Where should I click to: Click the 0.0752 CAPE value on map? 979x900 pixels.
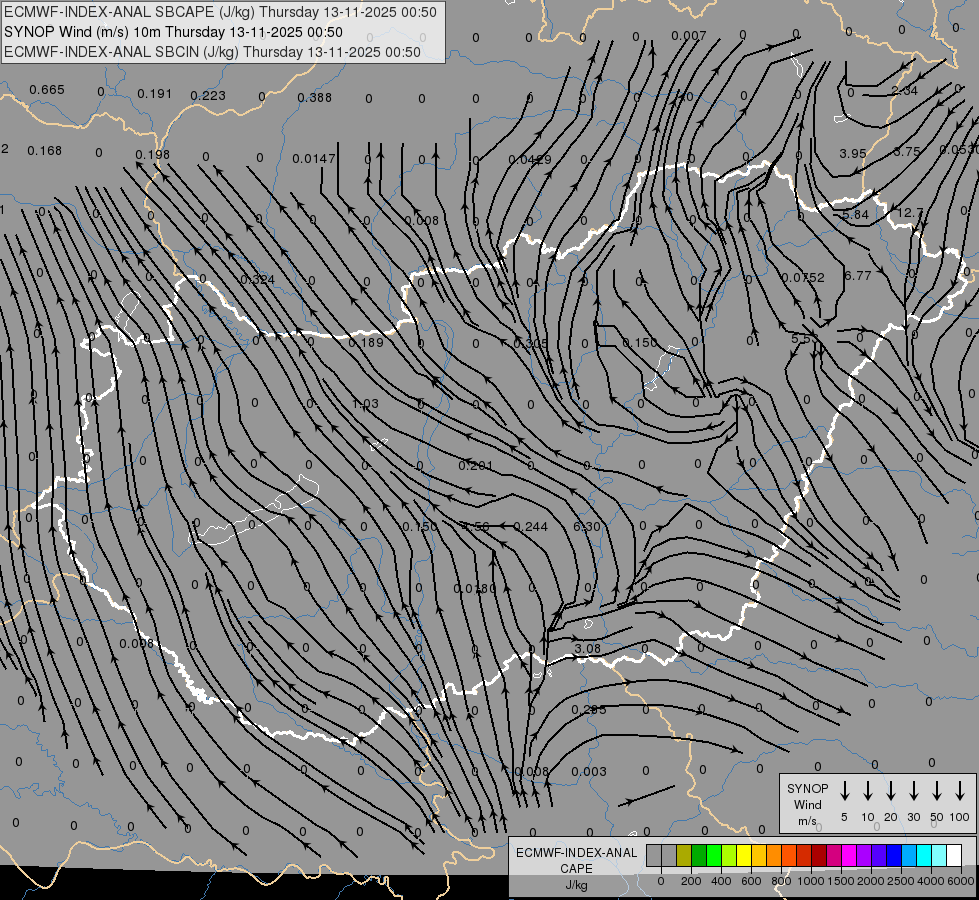tap(804, 277)
